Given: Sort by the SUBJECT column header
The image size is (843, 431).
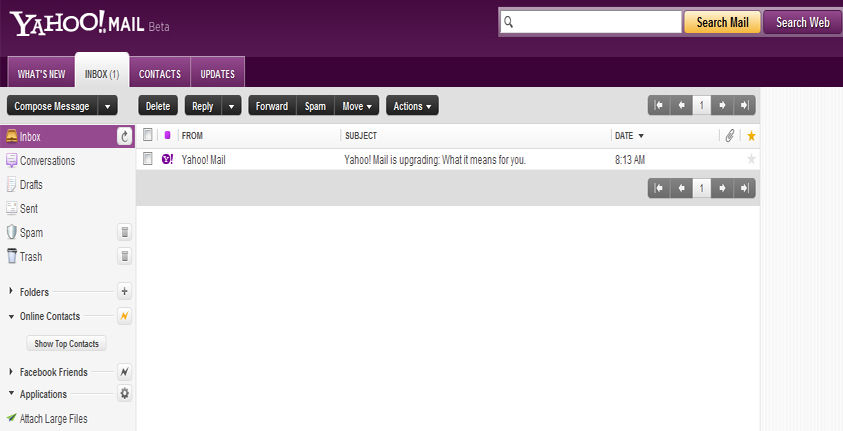Looking at the screenshot, I should coord(361,136).
